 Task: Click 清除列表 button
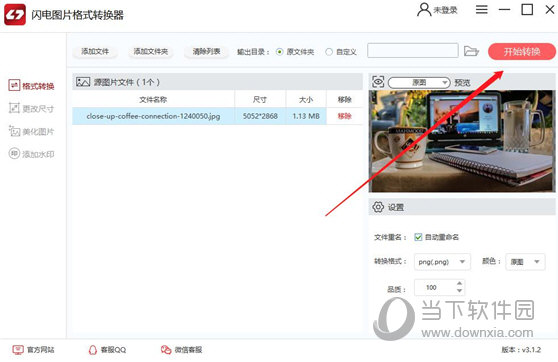[x=206, y=52]
